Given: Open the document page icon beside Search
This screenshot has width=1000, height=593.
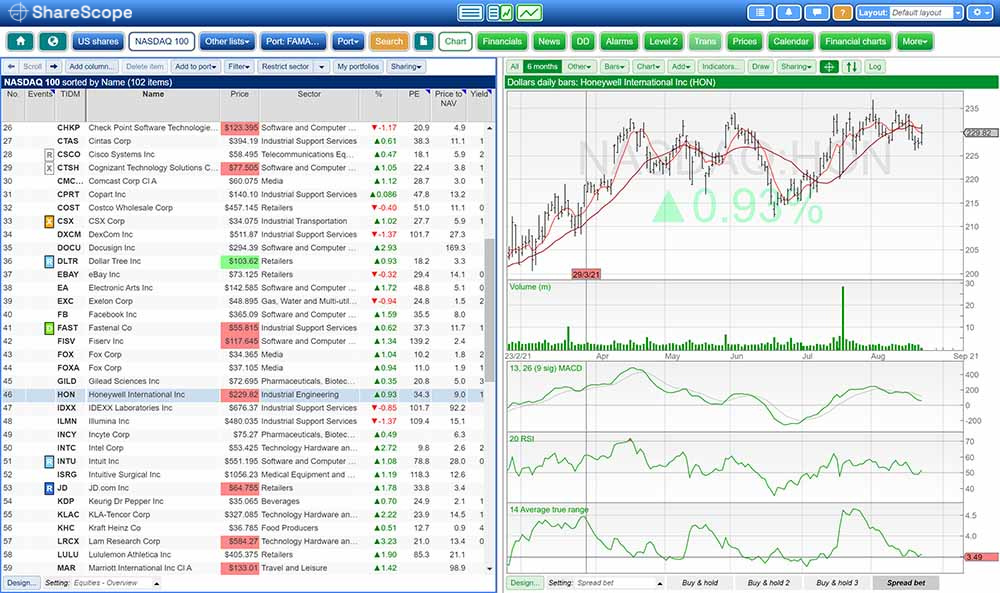Looking at the screenshot, I should tap(424, 42).
